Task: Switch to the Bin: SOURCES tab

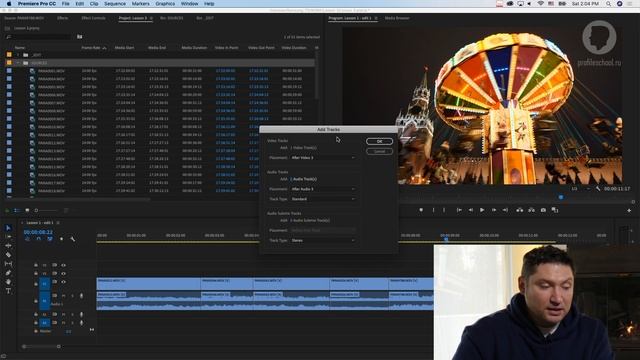Action: 172,18
